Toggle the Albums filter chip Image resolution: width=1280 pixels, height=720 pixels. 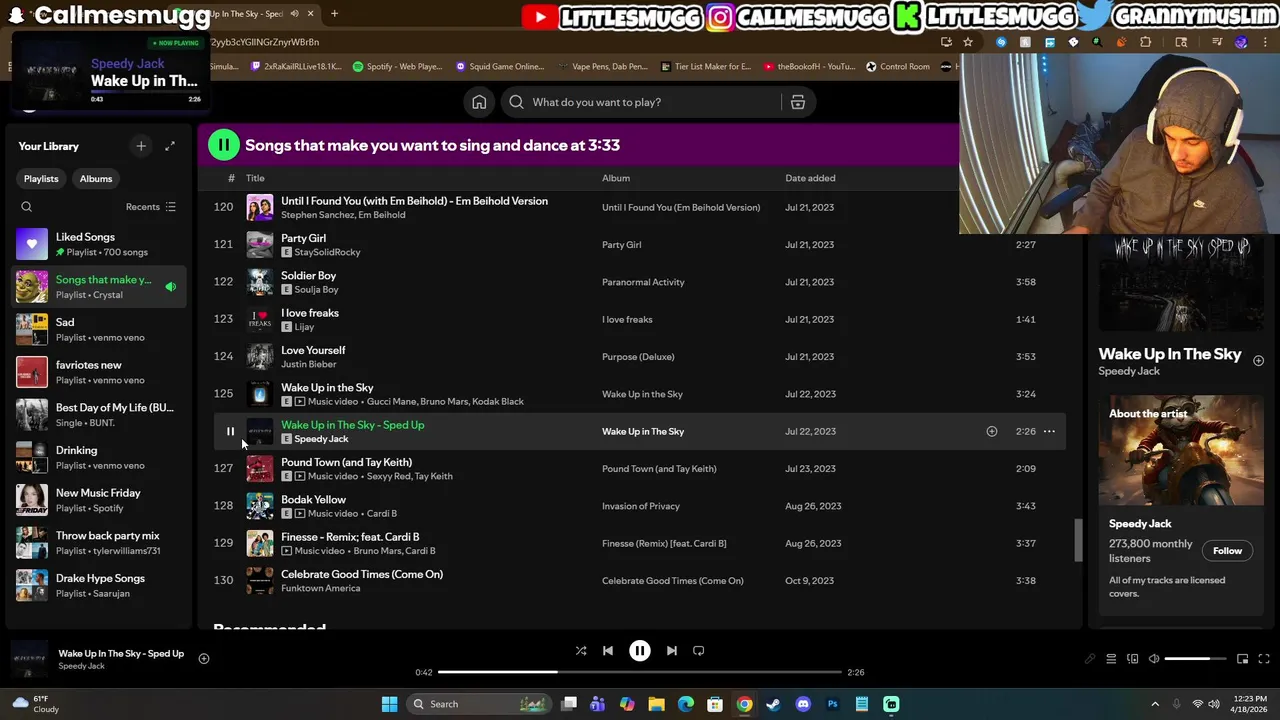click(x=96, y=179)
